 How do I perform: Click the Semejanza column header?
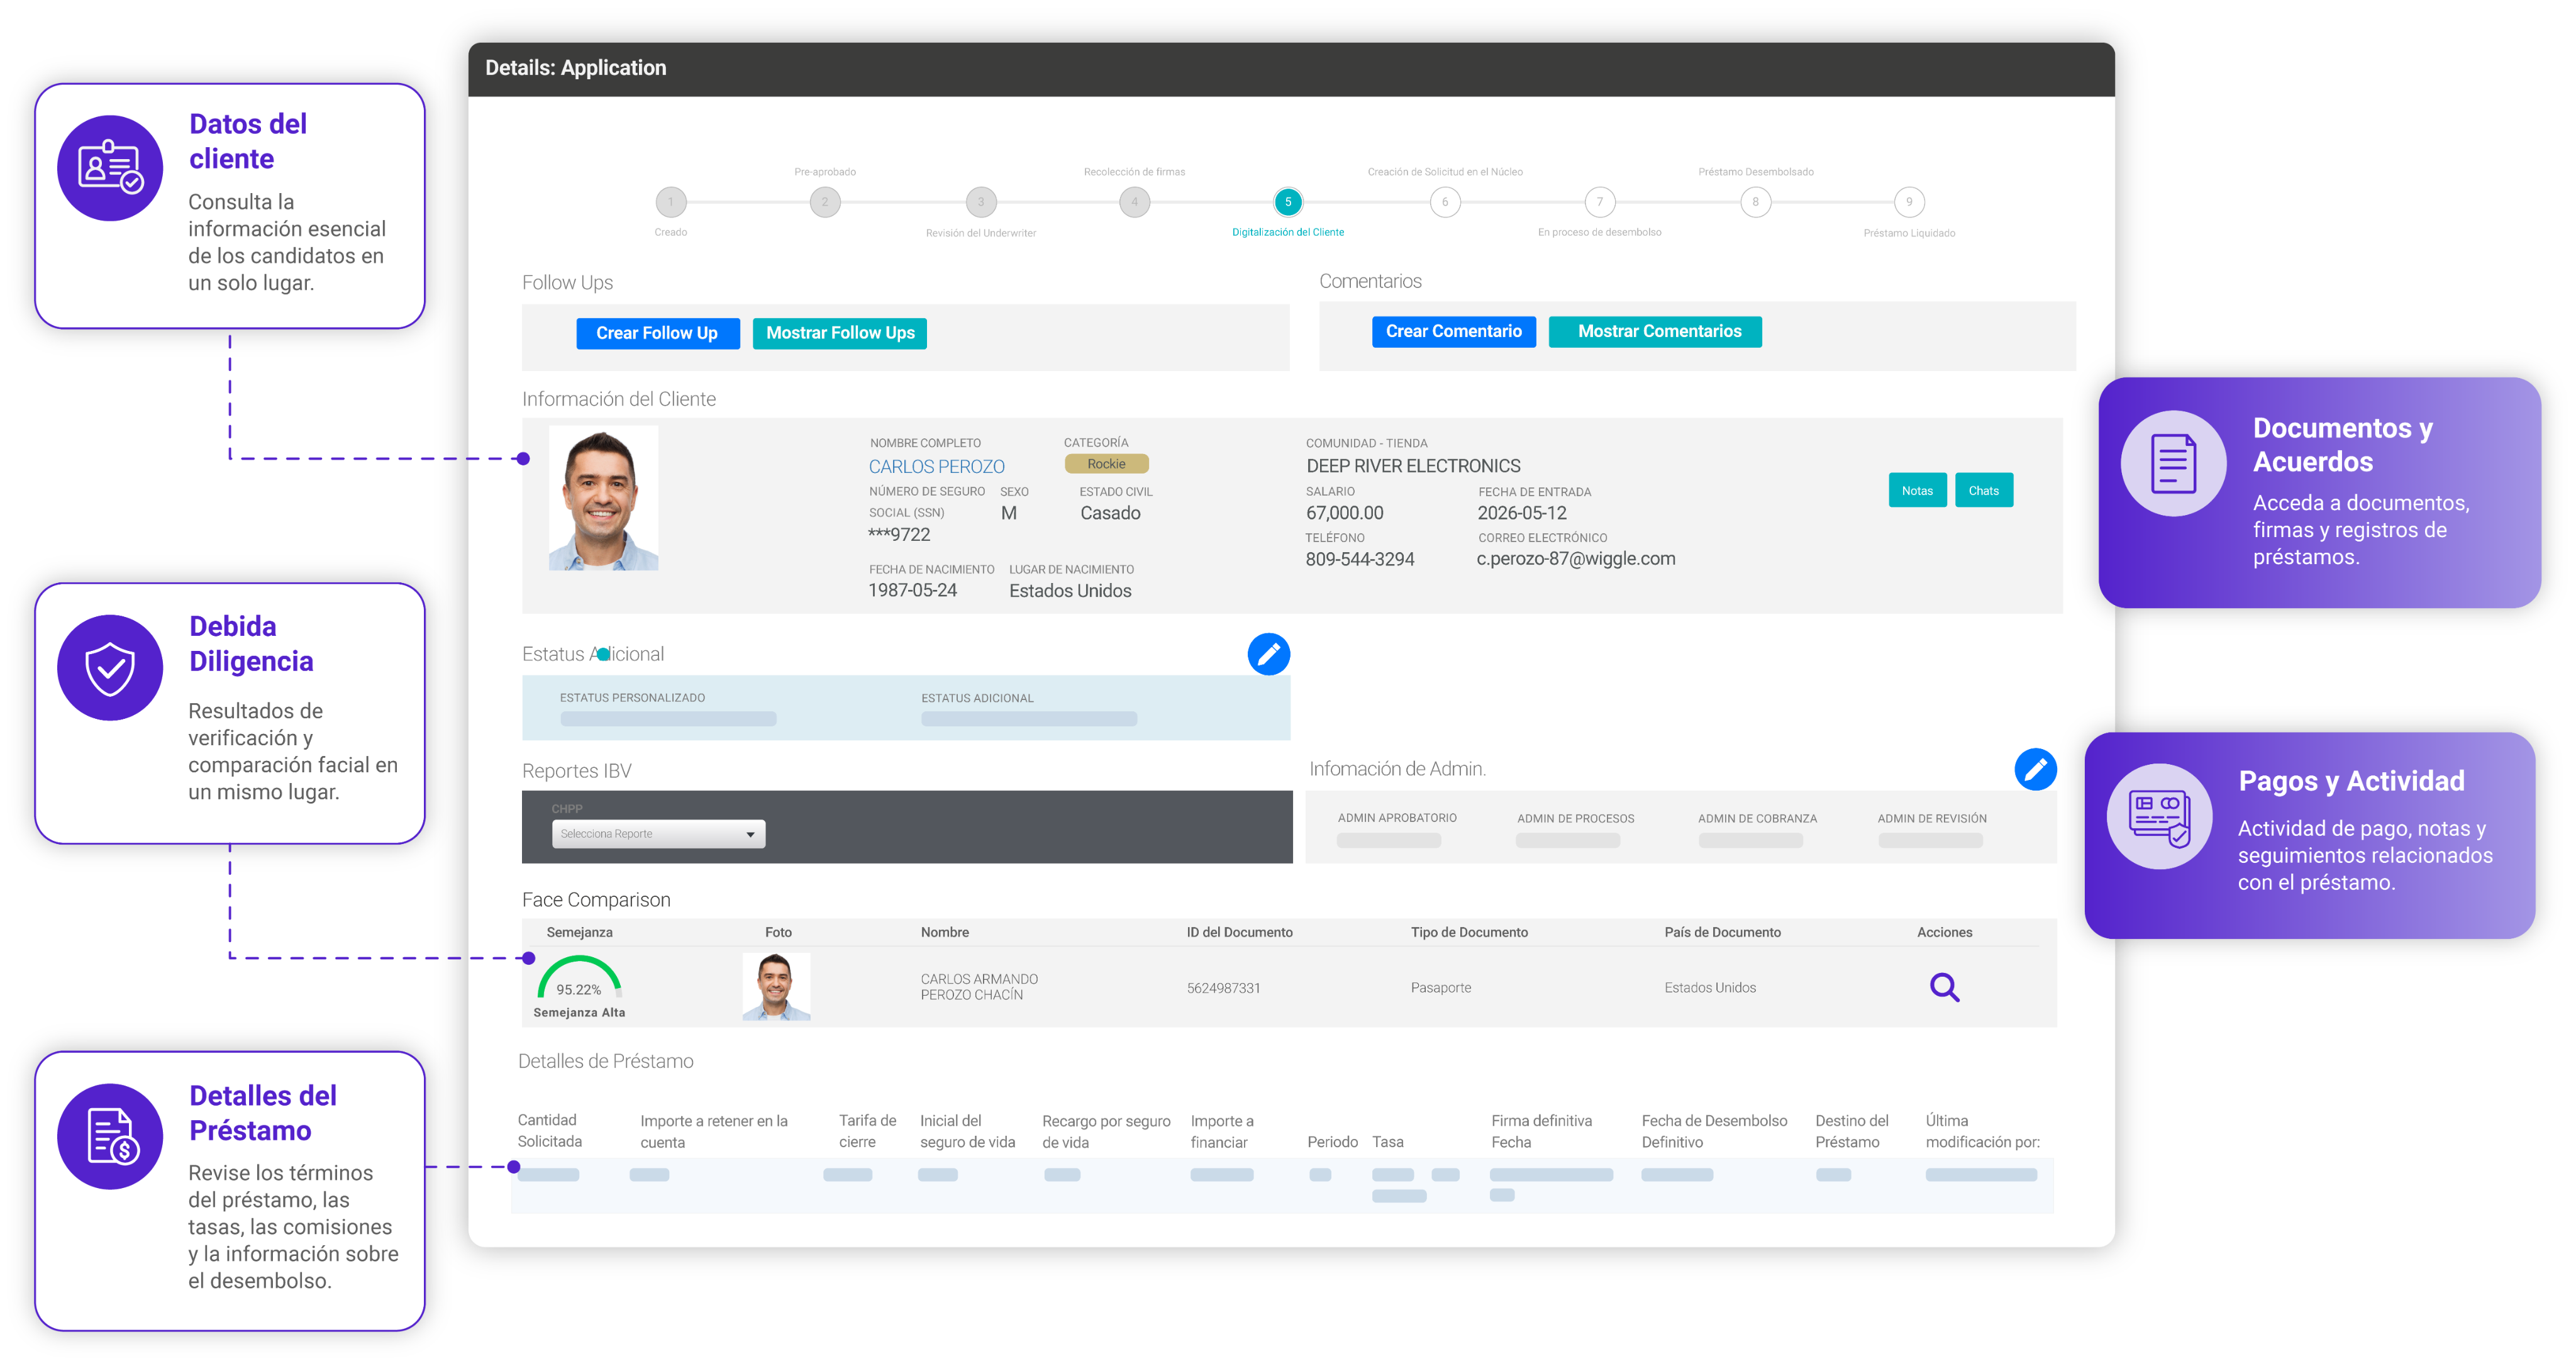579,932
